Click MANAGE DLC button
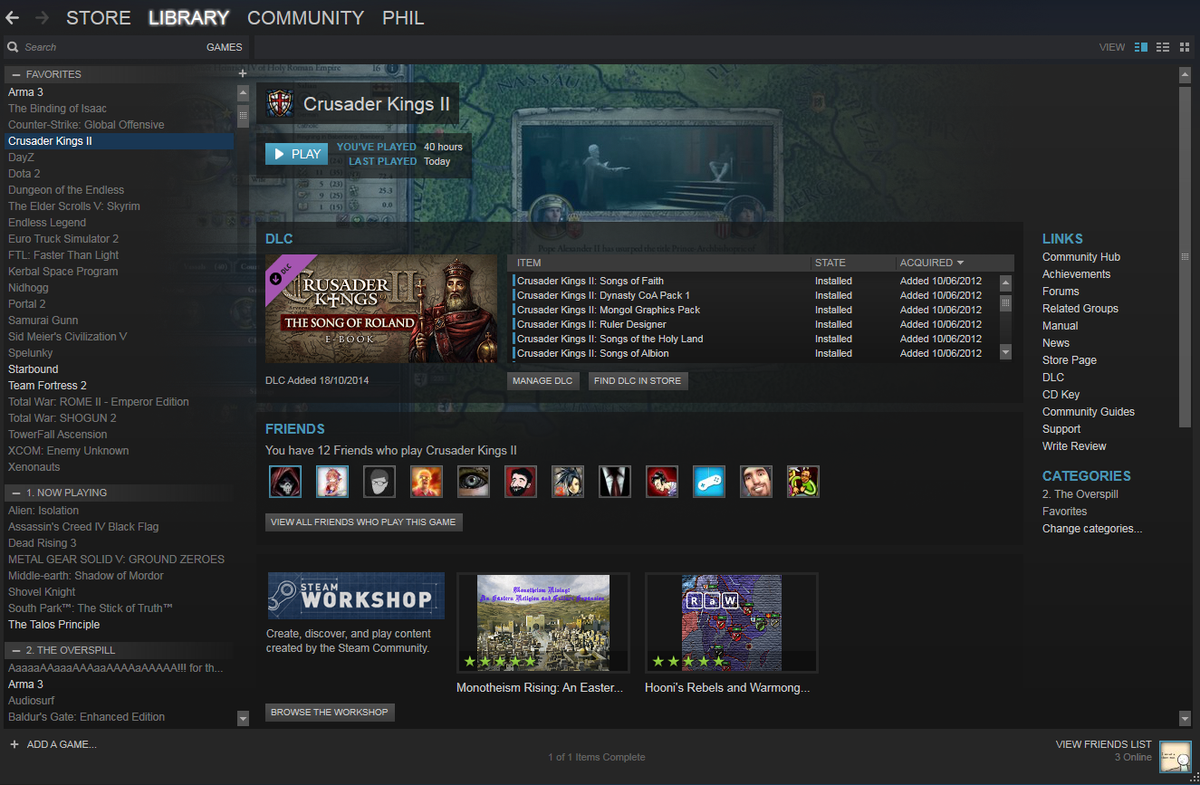 pyautogui.click(x=543, y=381)
